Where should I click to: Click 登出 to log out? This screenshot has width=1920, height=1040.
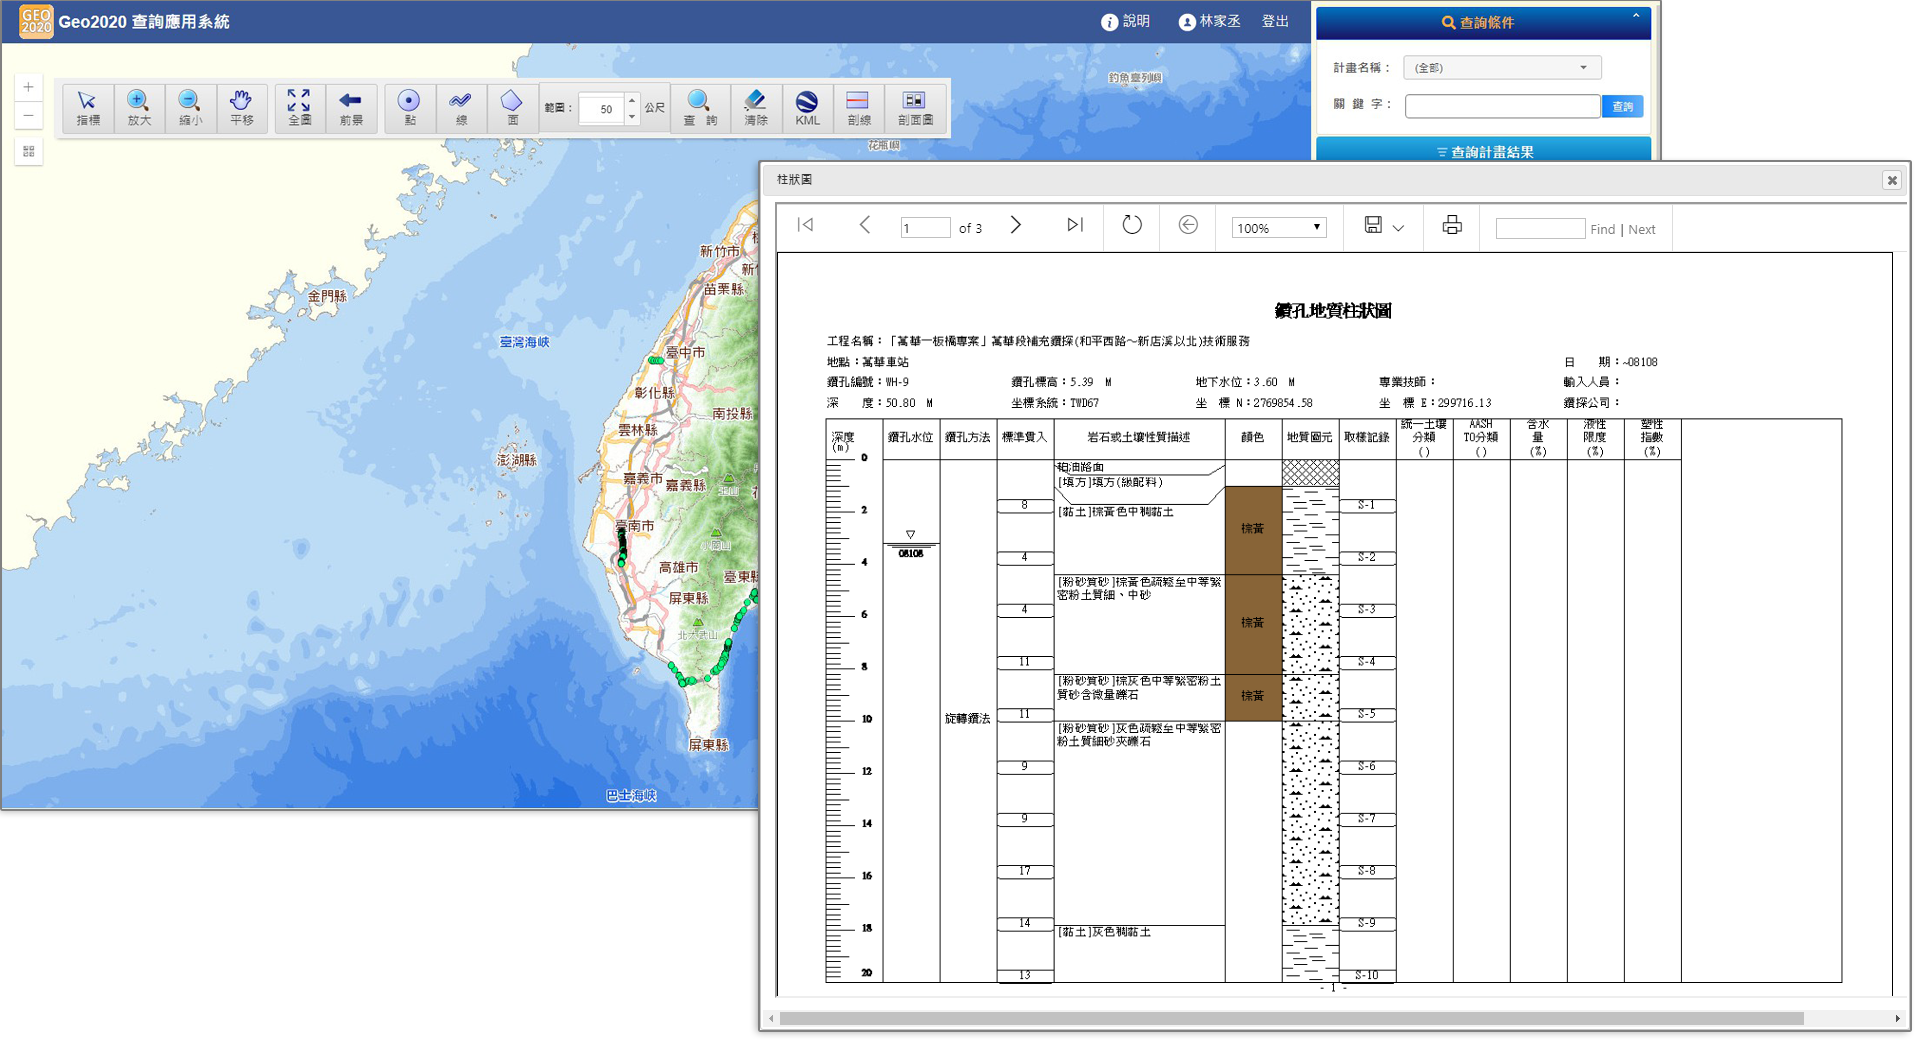(x=1275, y=21)
